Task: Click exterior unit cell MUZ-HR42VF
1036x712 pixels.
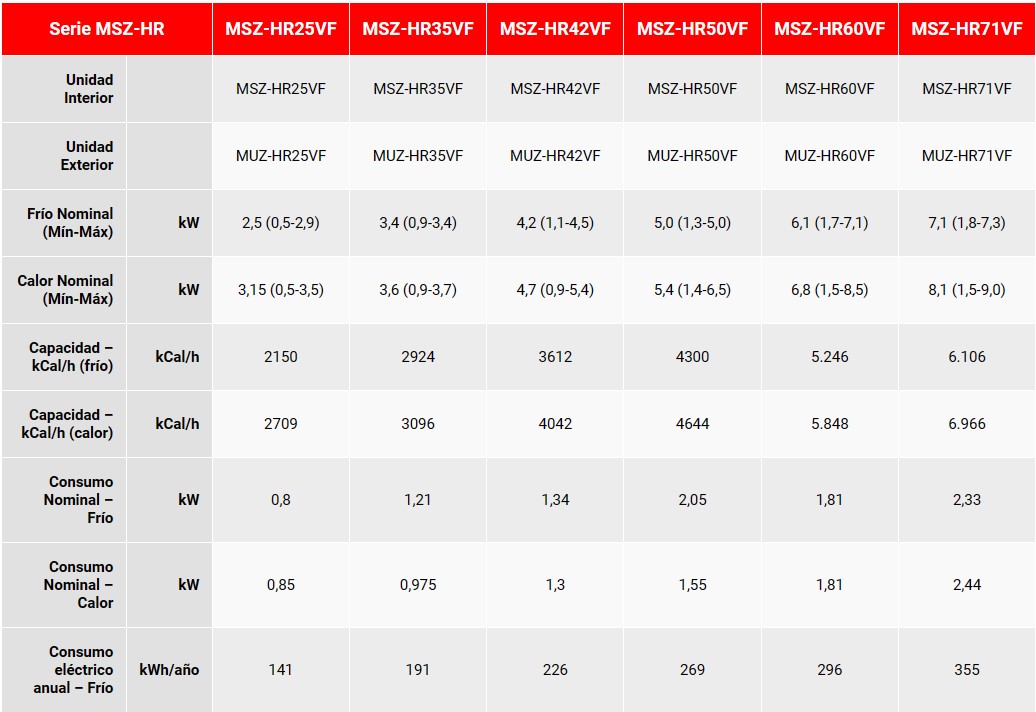Action: coord(555,156)
